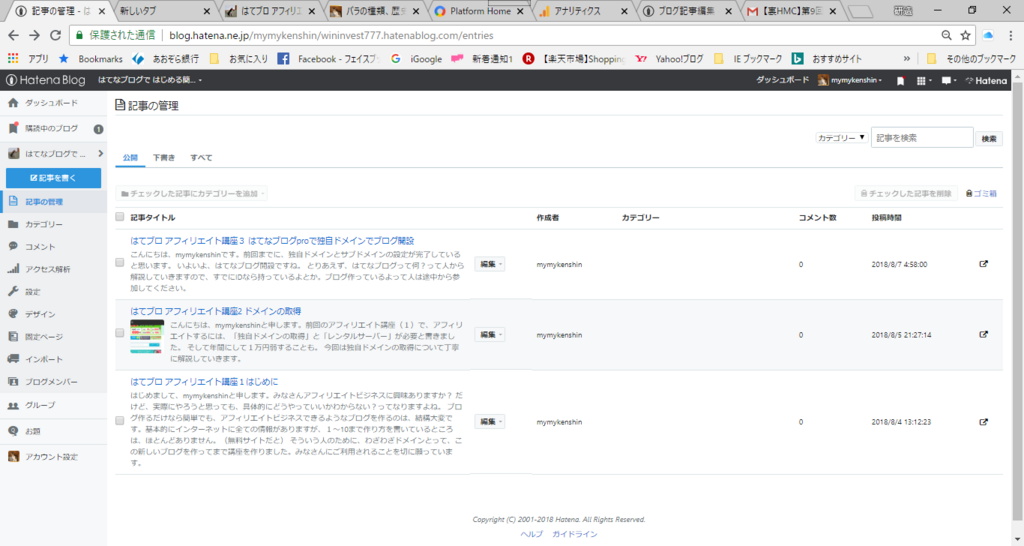
Task: Open header notifications speech bubble icon
Action: point(948,81)
